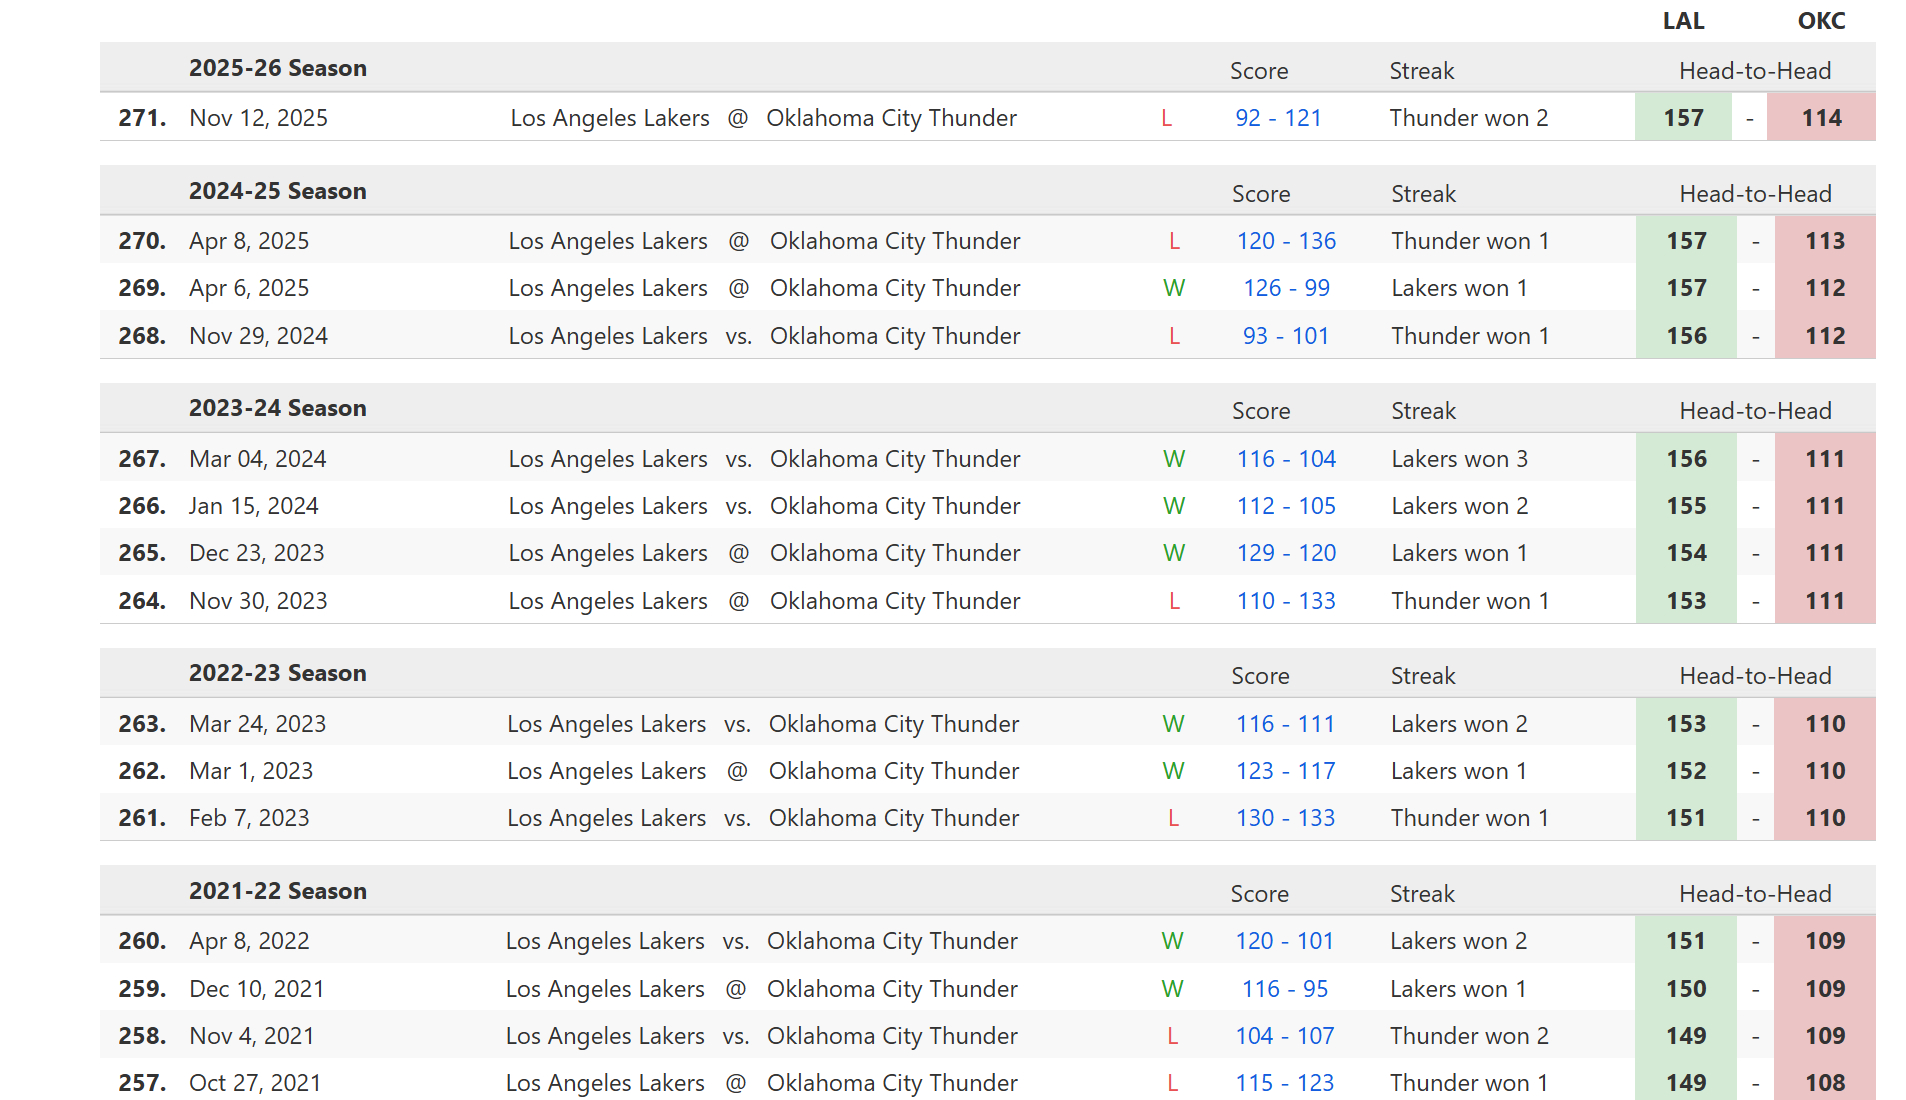Open the 116 - 111 score link
Image resolution: width=1906 pixels, height=1100 pixels.
tap(1285, 724)
